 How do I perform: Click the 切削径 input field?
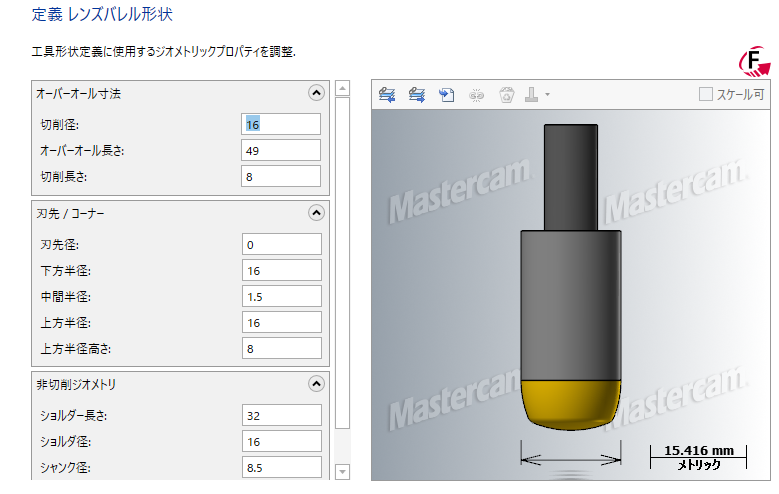281,124
